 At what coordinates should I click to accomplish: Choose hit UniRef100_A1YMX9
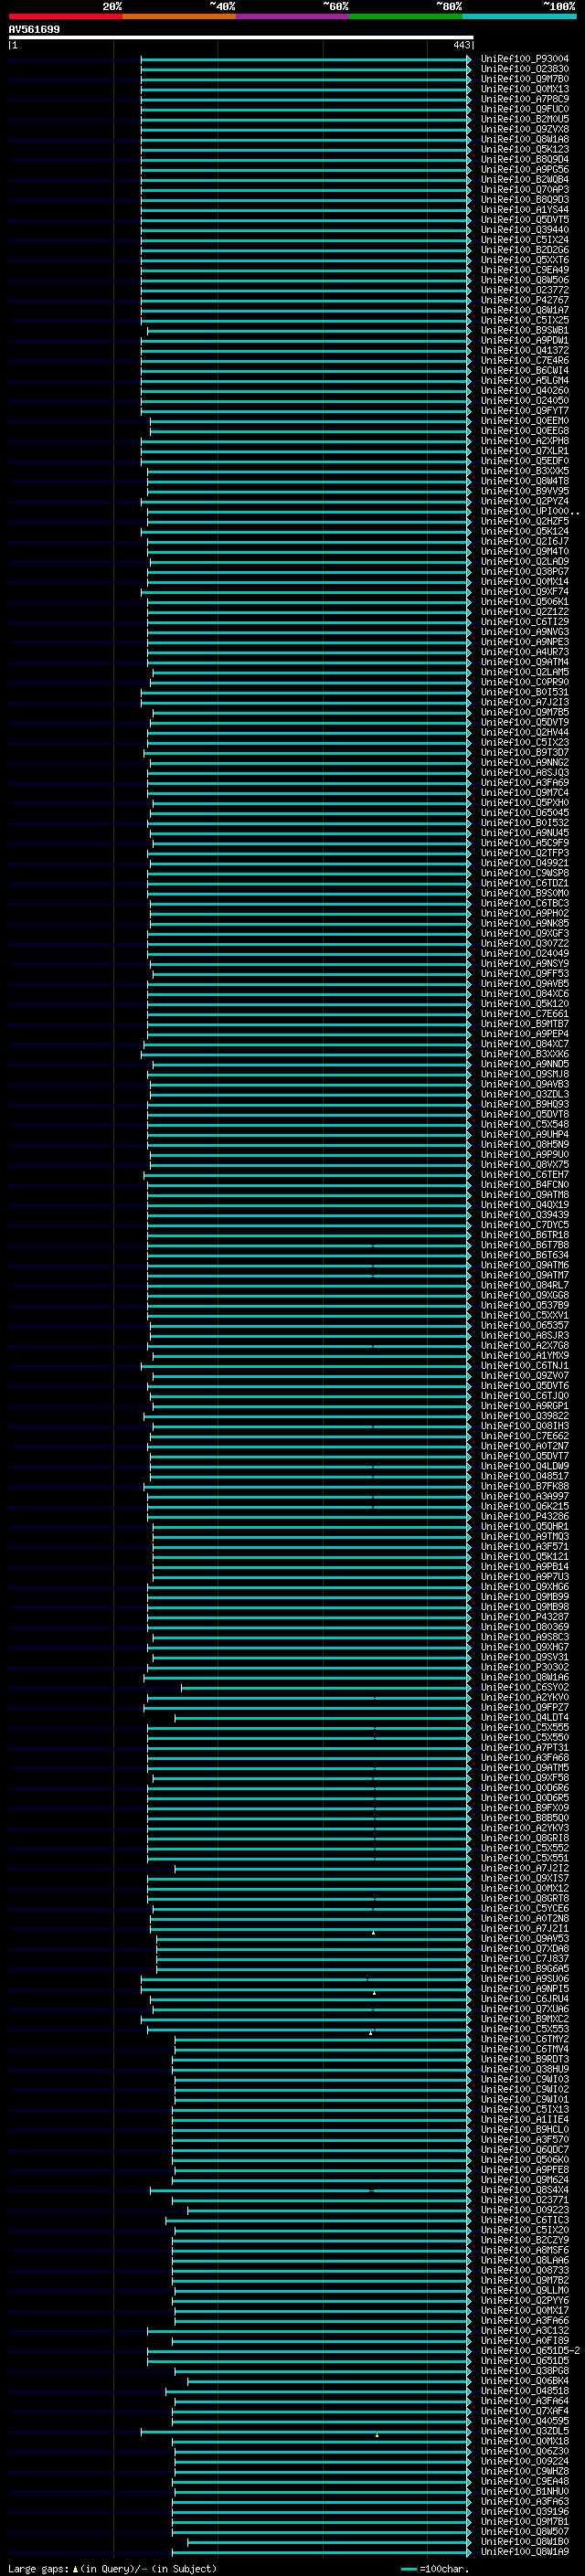[525, 1355]
